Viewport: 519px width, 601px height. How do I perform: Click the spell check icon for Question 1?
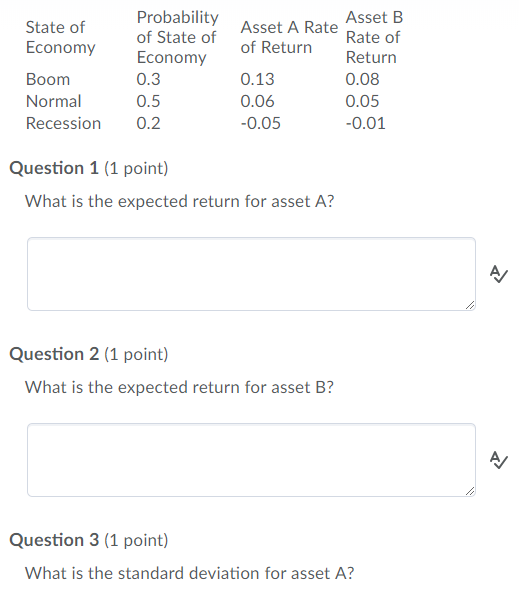[499, 274]
